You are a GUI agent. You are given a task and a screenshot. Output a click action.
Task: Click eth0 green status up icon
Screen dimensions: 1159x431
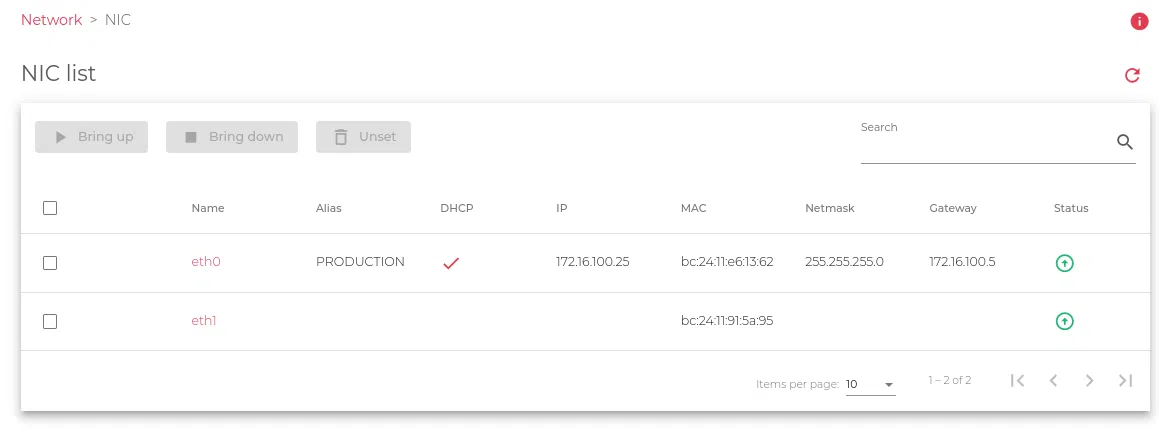click(x=1065, y=263)
